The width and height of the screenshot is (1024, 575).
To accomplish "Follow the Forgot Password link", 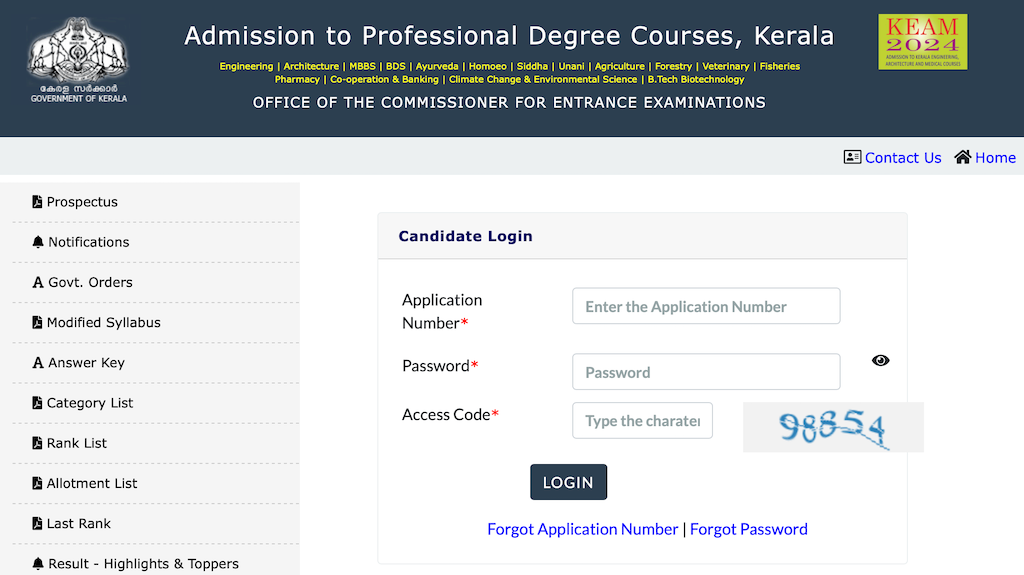I will 748,529.
